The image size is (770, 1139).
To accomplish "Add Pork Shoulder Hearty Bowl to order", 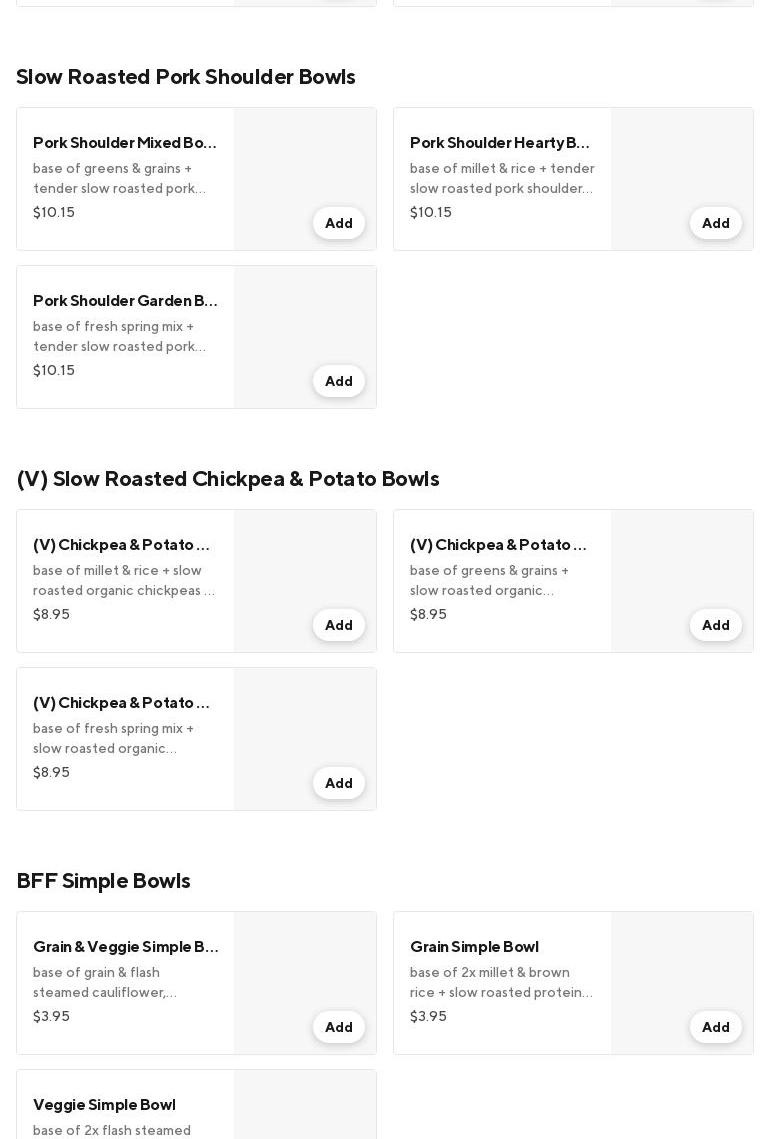I will point(715,223).
